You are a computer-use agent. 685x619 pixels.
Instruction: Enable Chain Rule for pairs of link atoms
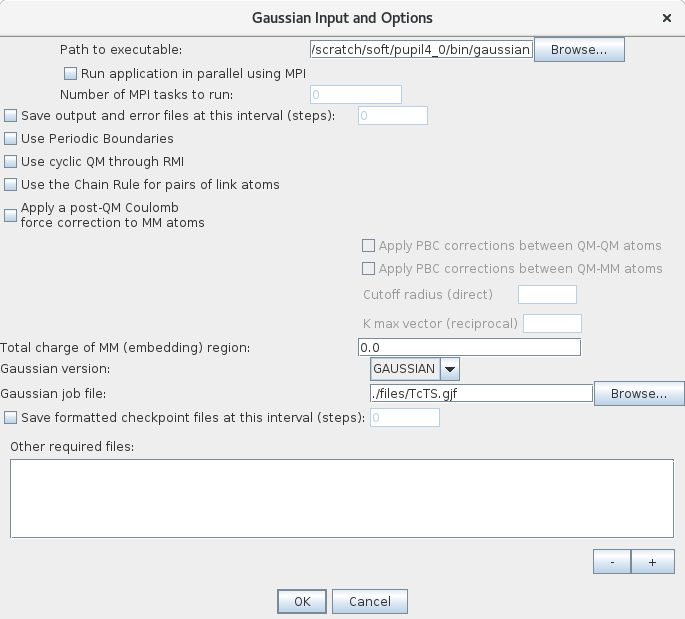pos(11,185)
